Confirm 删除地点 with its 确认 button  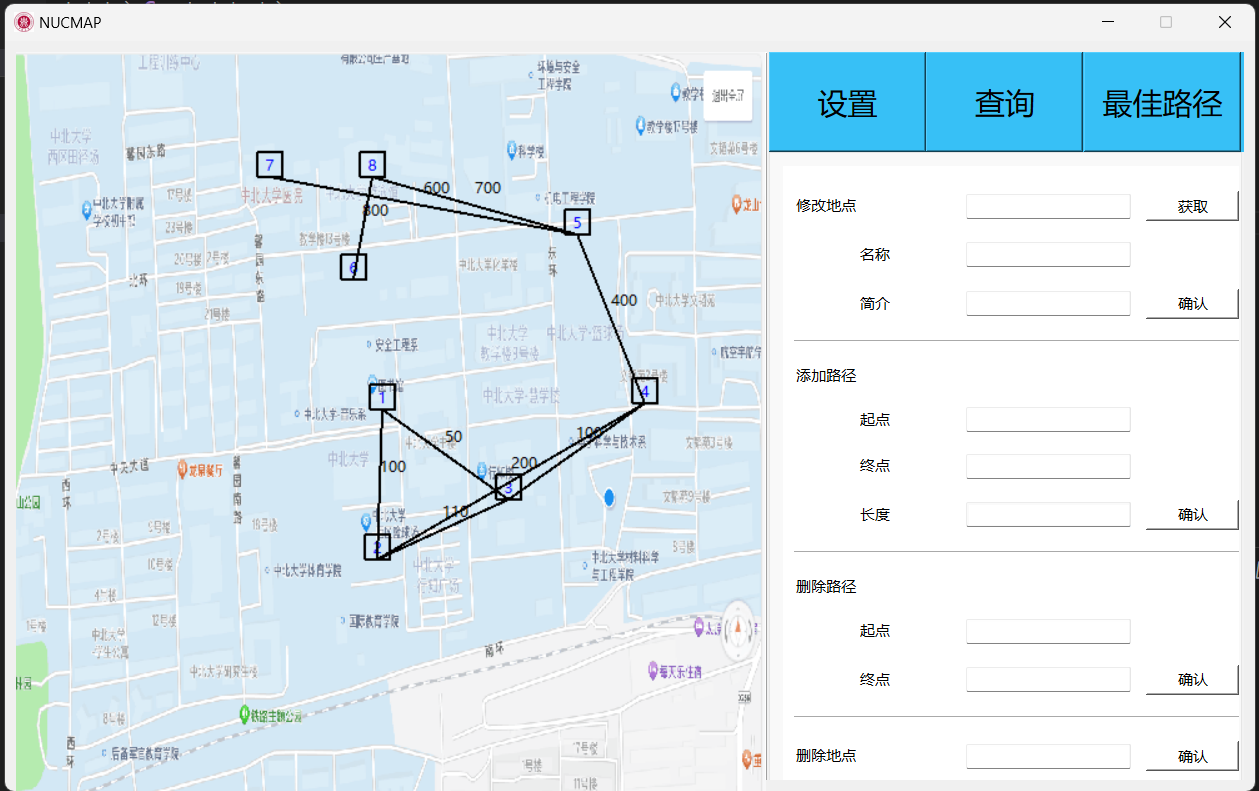point(1192,757)
